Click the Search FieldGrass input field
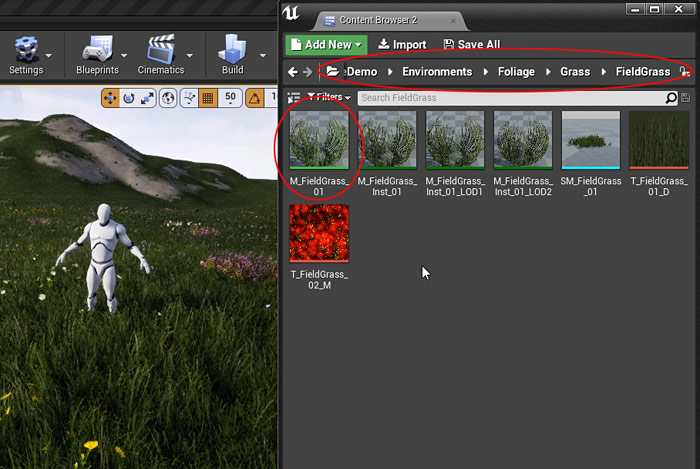Image resolution: width=700 pixels, height=469 pixels. tap(510, 98)
